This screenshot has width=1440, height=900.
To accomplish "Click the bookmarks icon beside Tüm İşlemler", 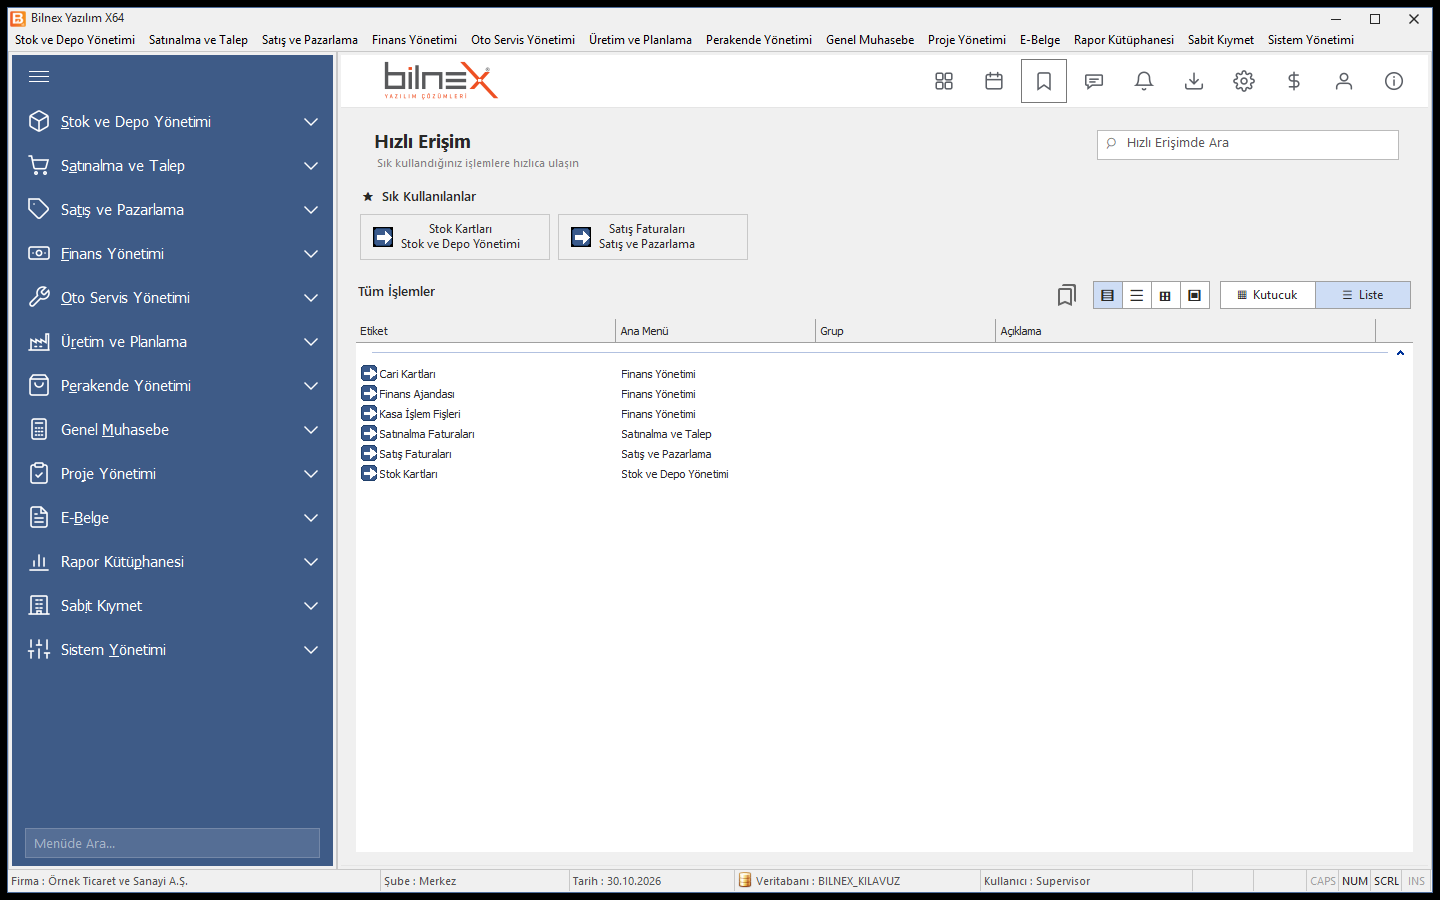I will point(1067,295).
